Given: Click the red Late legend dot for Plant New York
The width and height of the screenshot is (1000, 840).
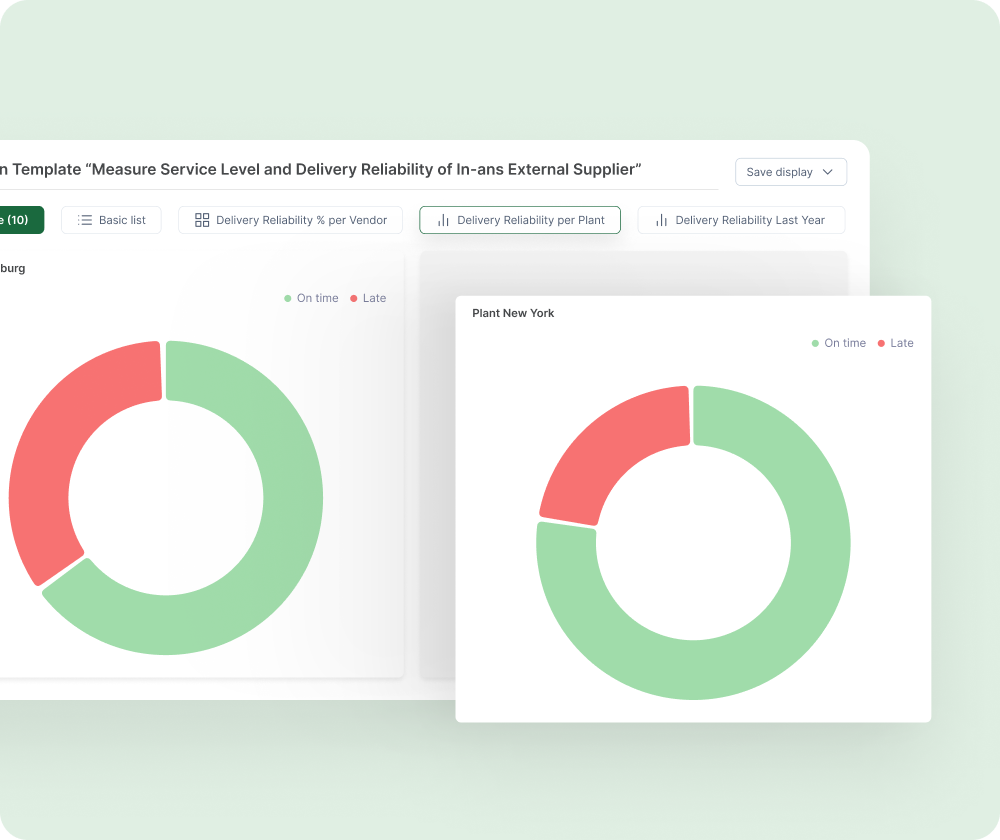Looking at the screenshot, I should pyautogui.click(x=881, y=343).
